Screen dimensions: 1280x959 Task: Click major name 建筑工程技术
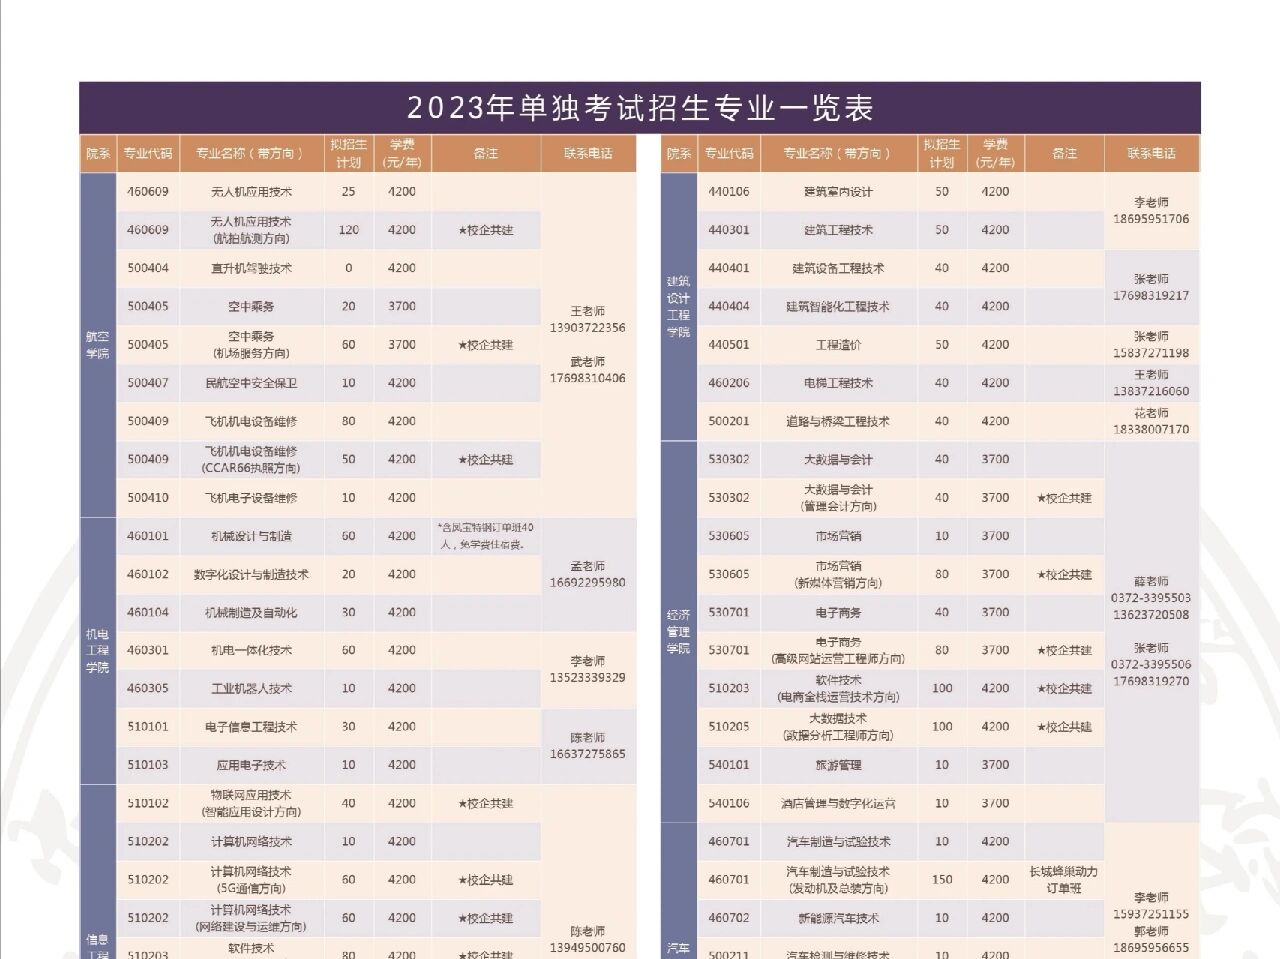tap(838, 230)
